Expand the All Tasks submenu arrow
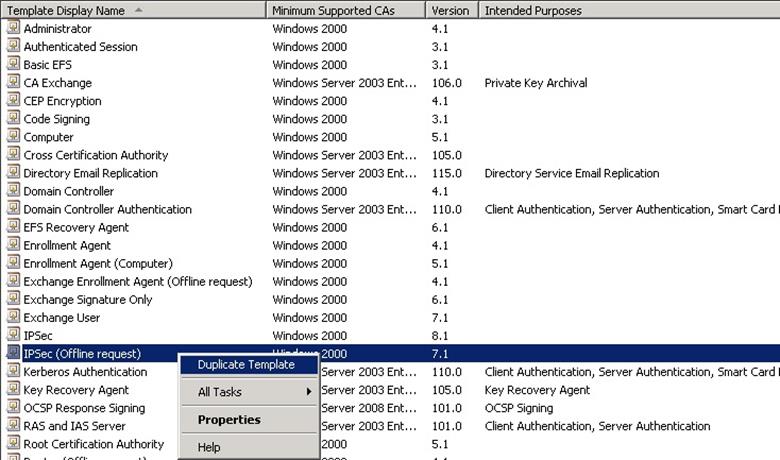 [x=309, y=392]
